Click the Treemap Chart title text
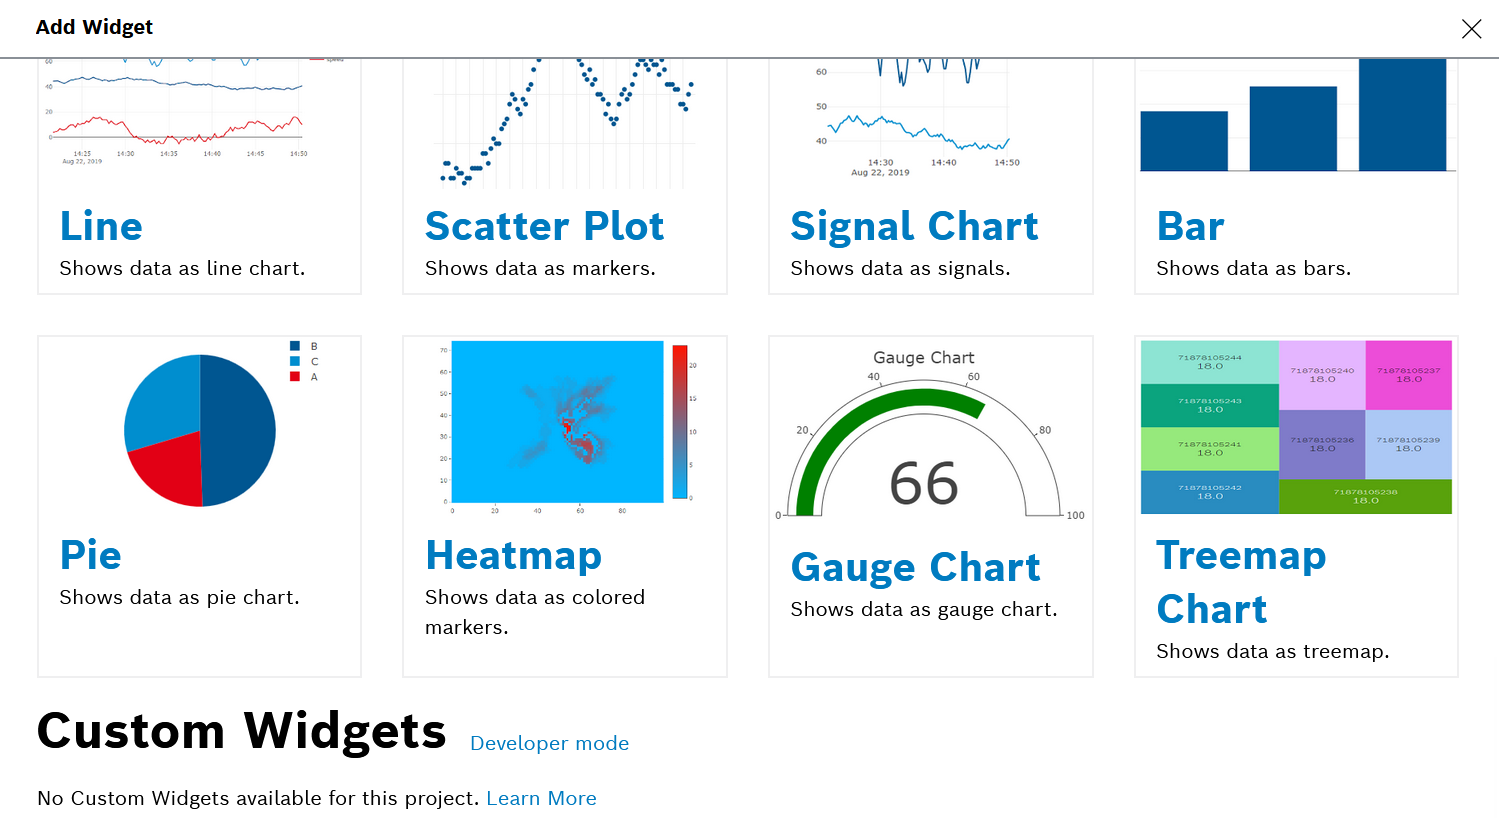Image resolution: width=1499 pixels, height=828 pixels. pos(1241,582)
